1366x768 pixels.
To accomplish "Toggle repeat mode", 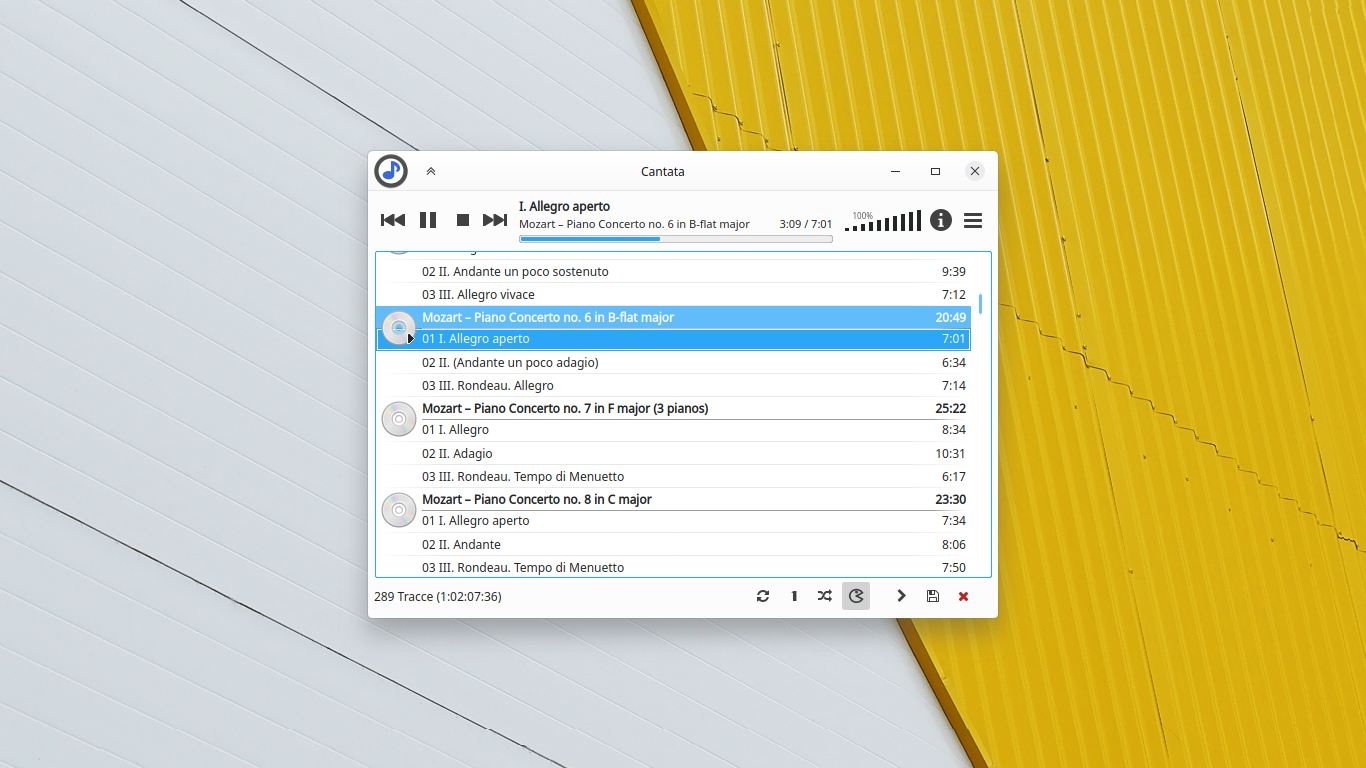I will click(763, 596).
